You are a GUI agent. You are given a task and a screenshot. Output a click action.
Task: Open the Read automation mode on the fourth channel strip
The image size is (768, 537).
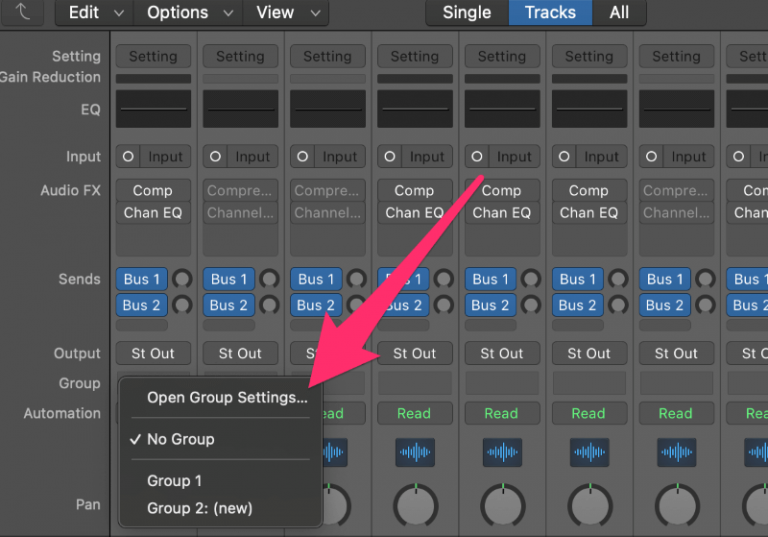415,413
